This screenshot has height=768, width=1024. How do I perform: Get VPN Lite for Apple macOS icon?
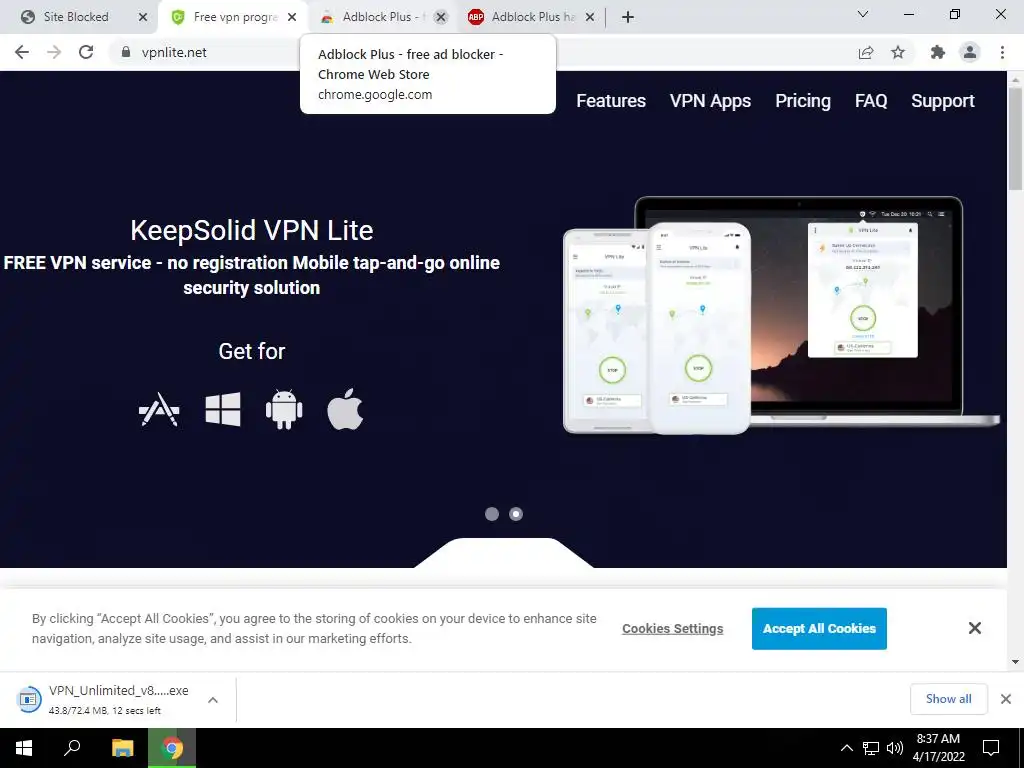coord(345,409)
